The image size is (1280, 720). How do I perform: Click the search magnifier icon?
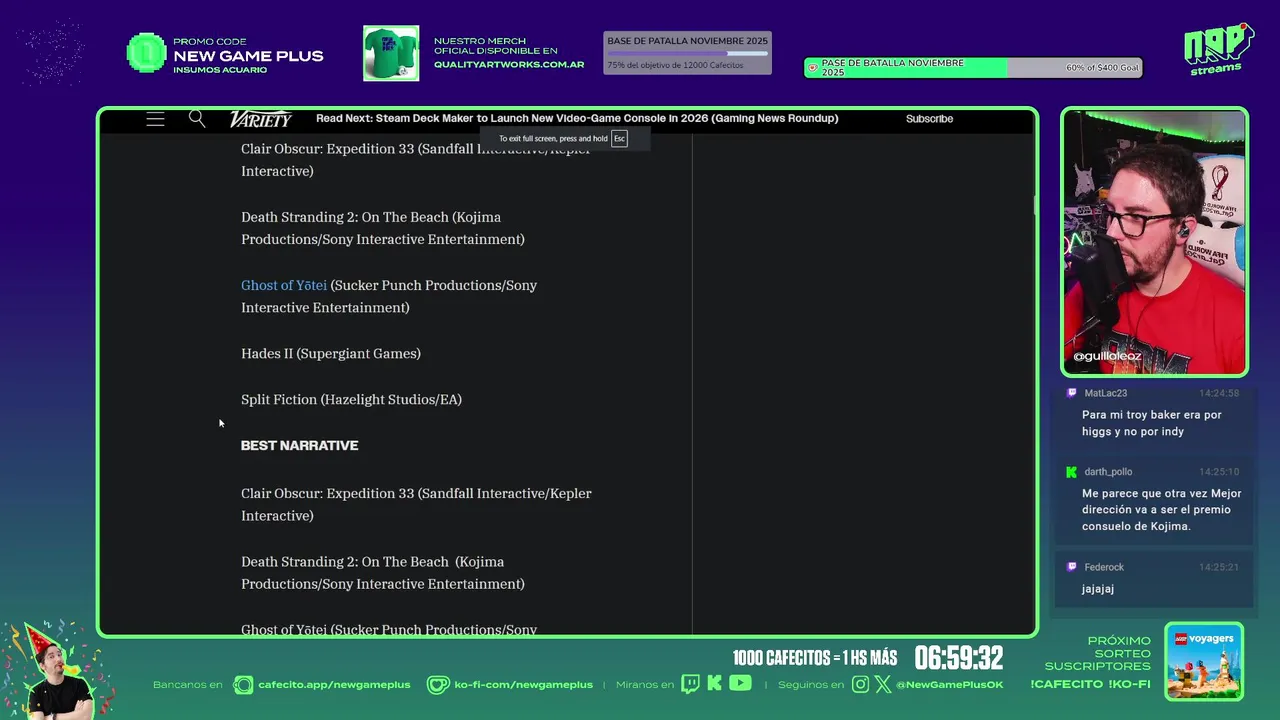coord(197,119)
